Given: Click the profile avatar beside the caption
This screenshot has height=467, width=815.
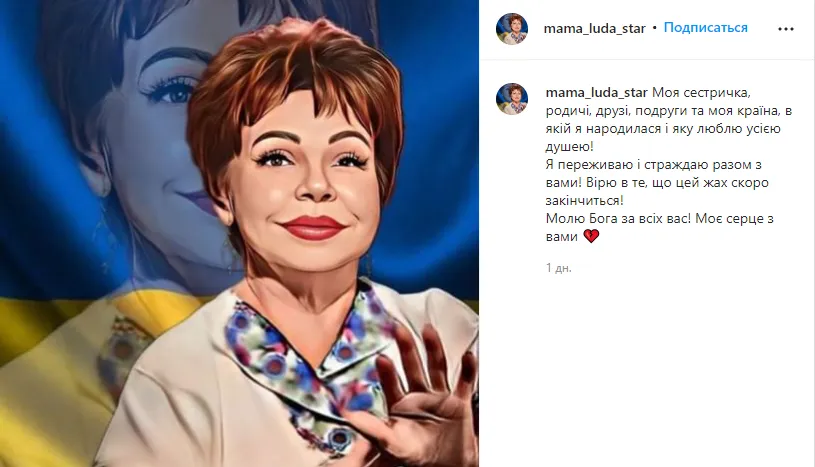Looking at the screenshot, I should (512, 99).
